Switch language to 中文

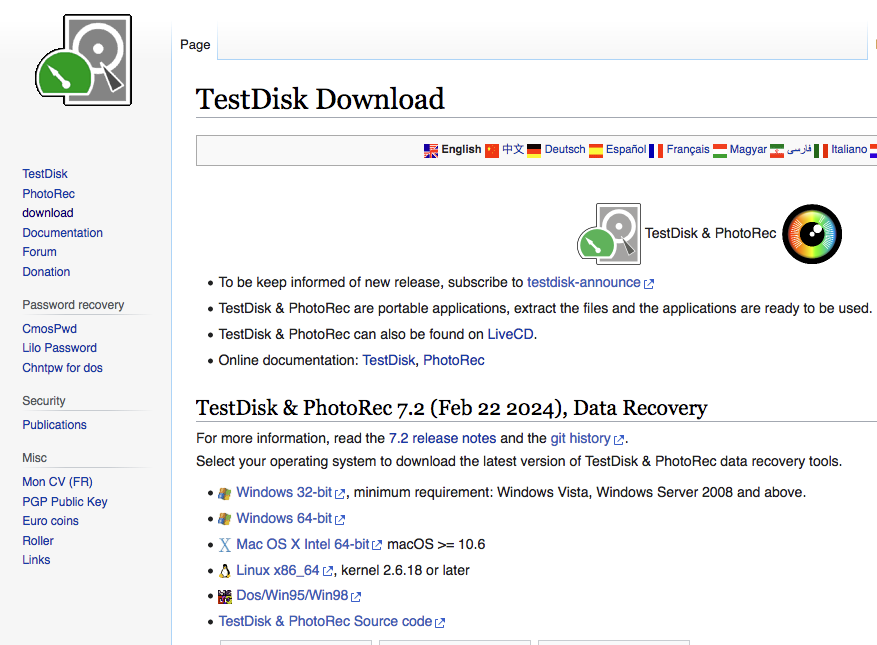point(513,149)
